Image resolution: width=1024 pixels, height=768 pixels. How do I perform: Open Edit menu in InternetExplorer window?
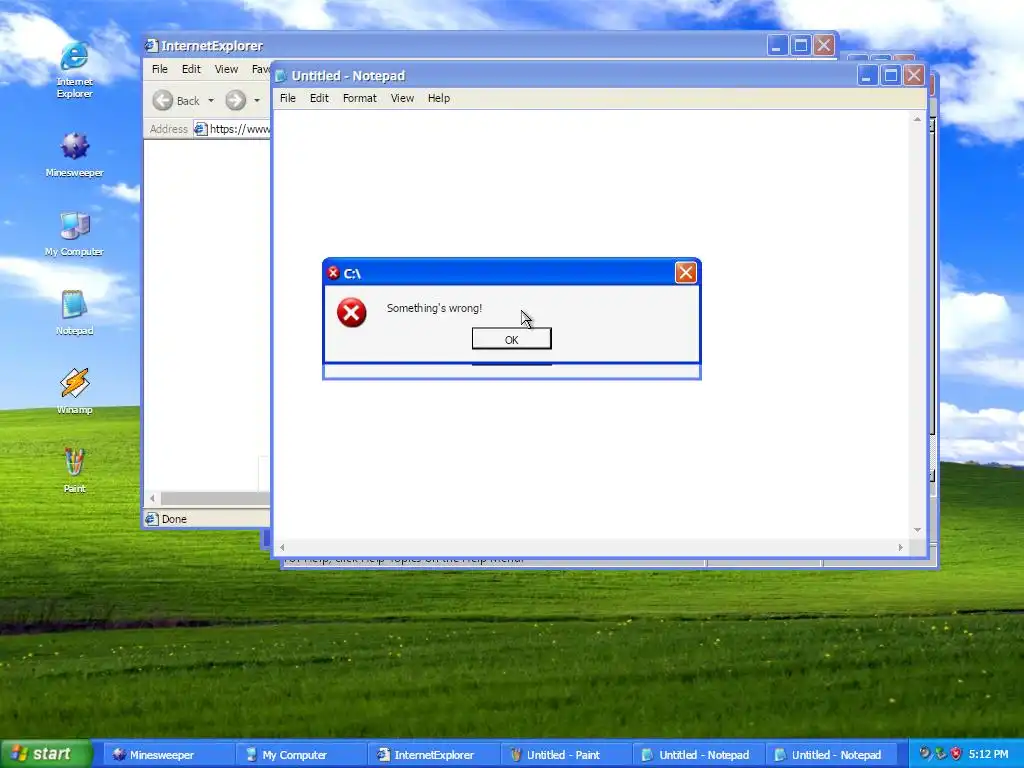pyautogui.click(x=191, y=69)
